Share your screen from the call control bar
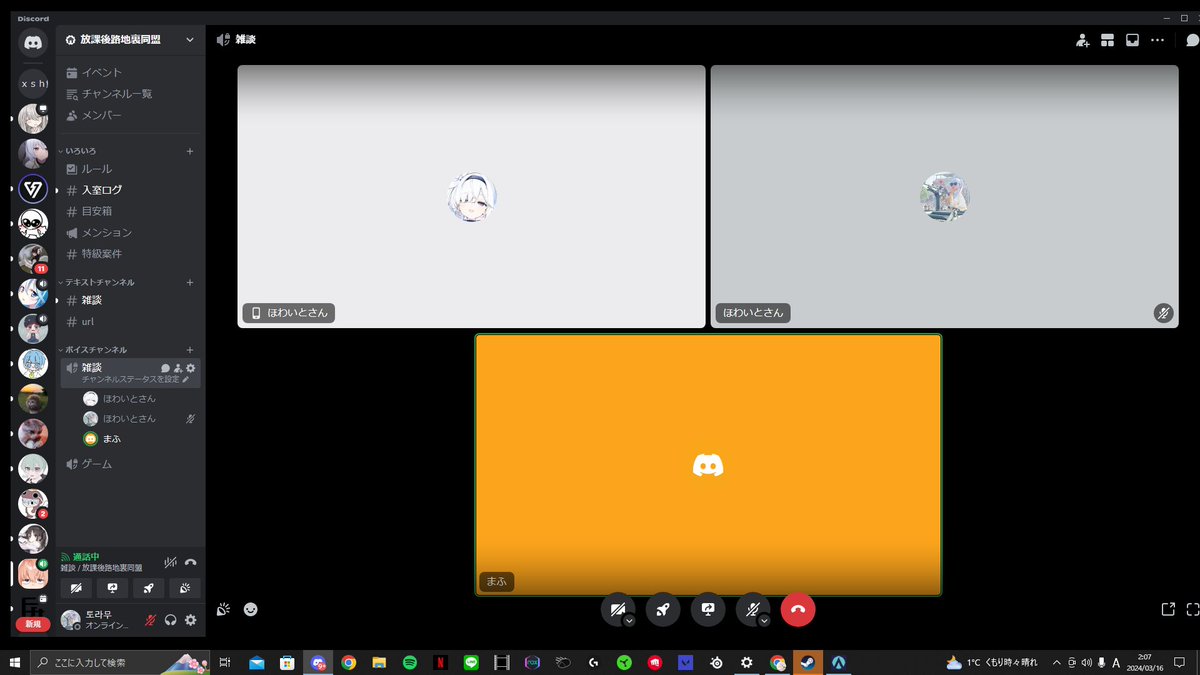The height and width of the screenshot is (675, 1200). click(x=708, y=609)
